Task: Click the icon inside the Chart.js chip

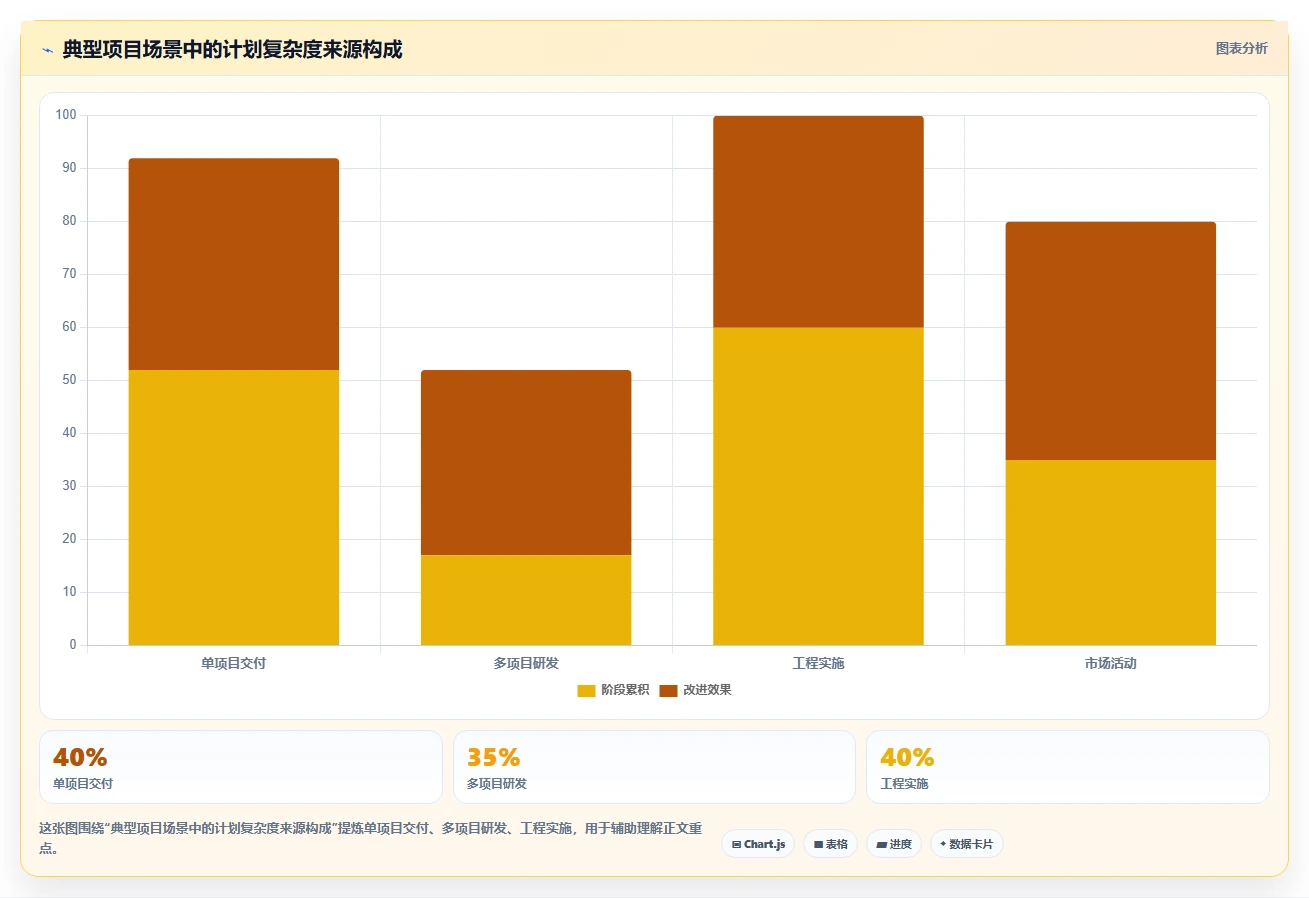Action: (x=737, y=845)
